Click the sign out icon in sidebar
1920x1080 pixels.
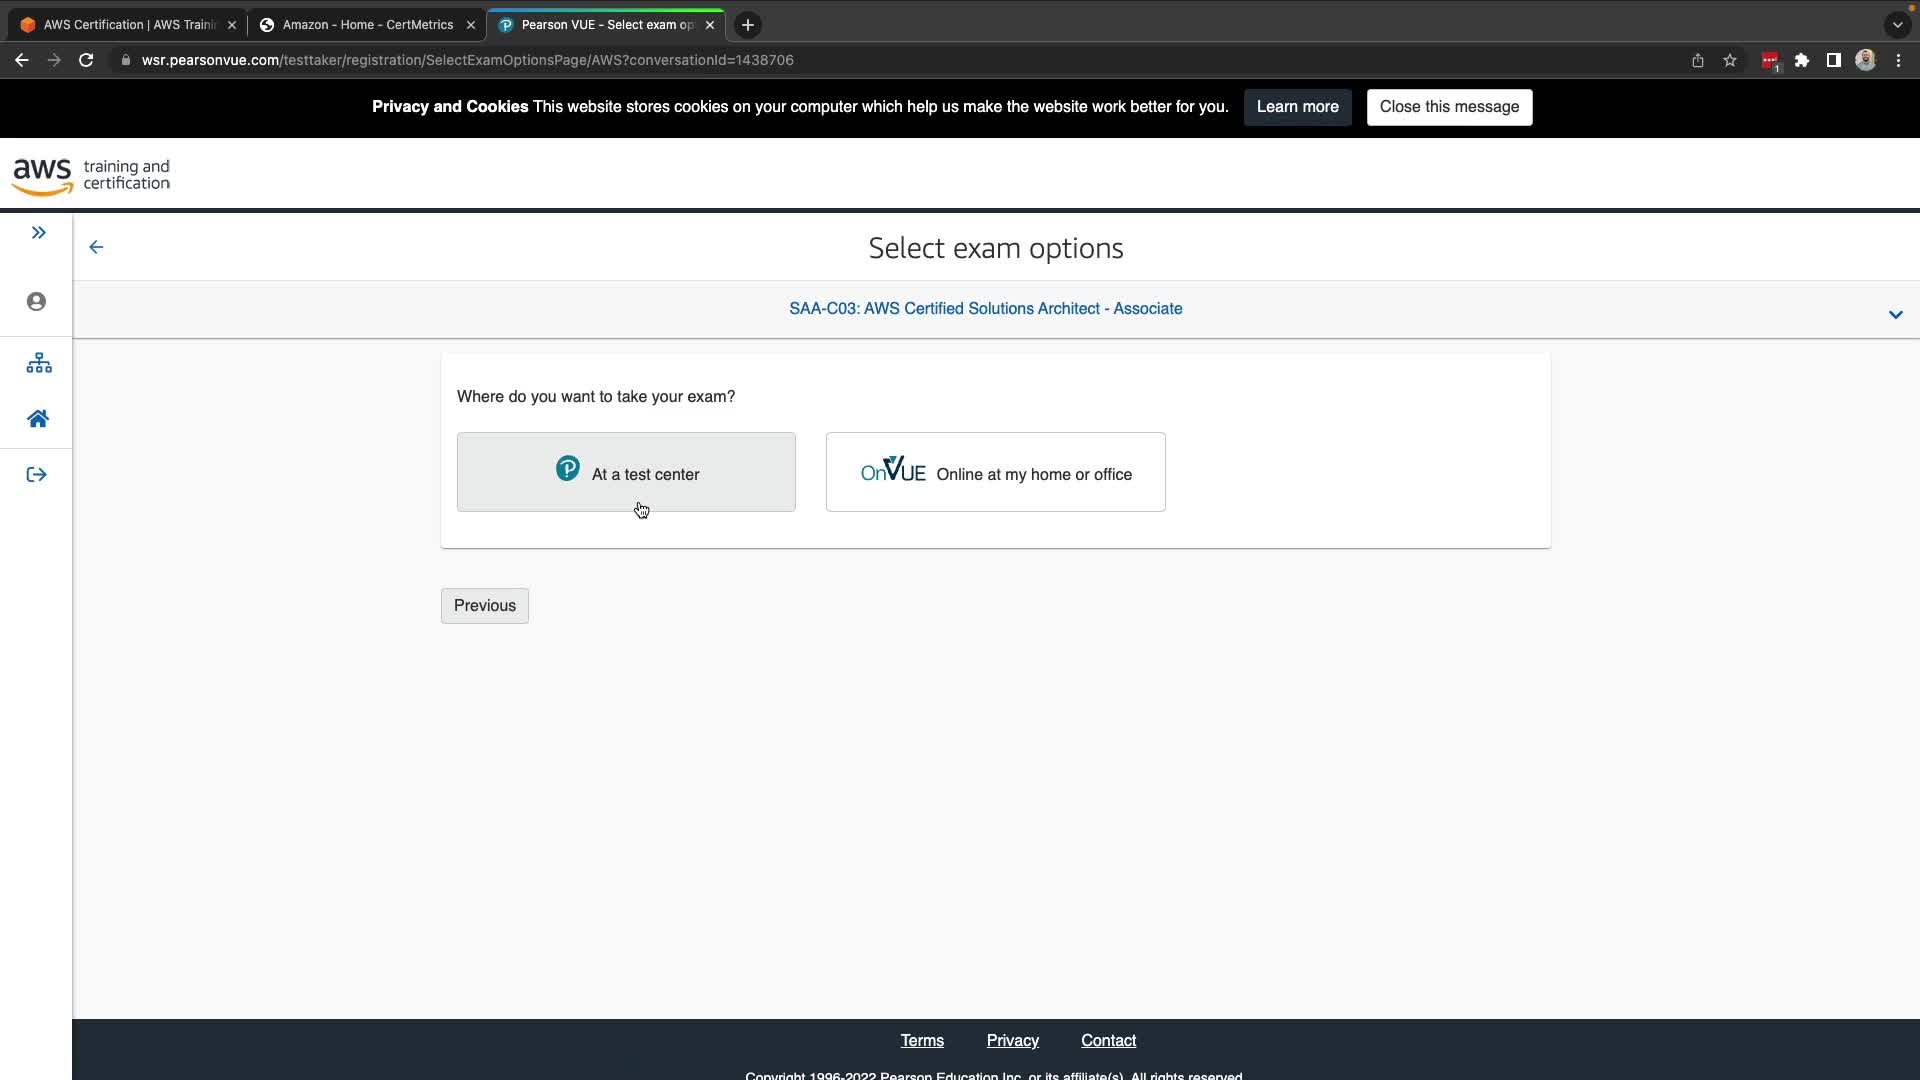[x=37, y=475]
